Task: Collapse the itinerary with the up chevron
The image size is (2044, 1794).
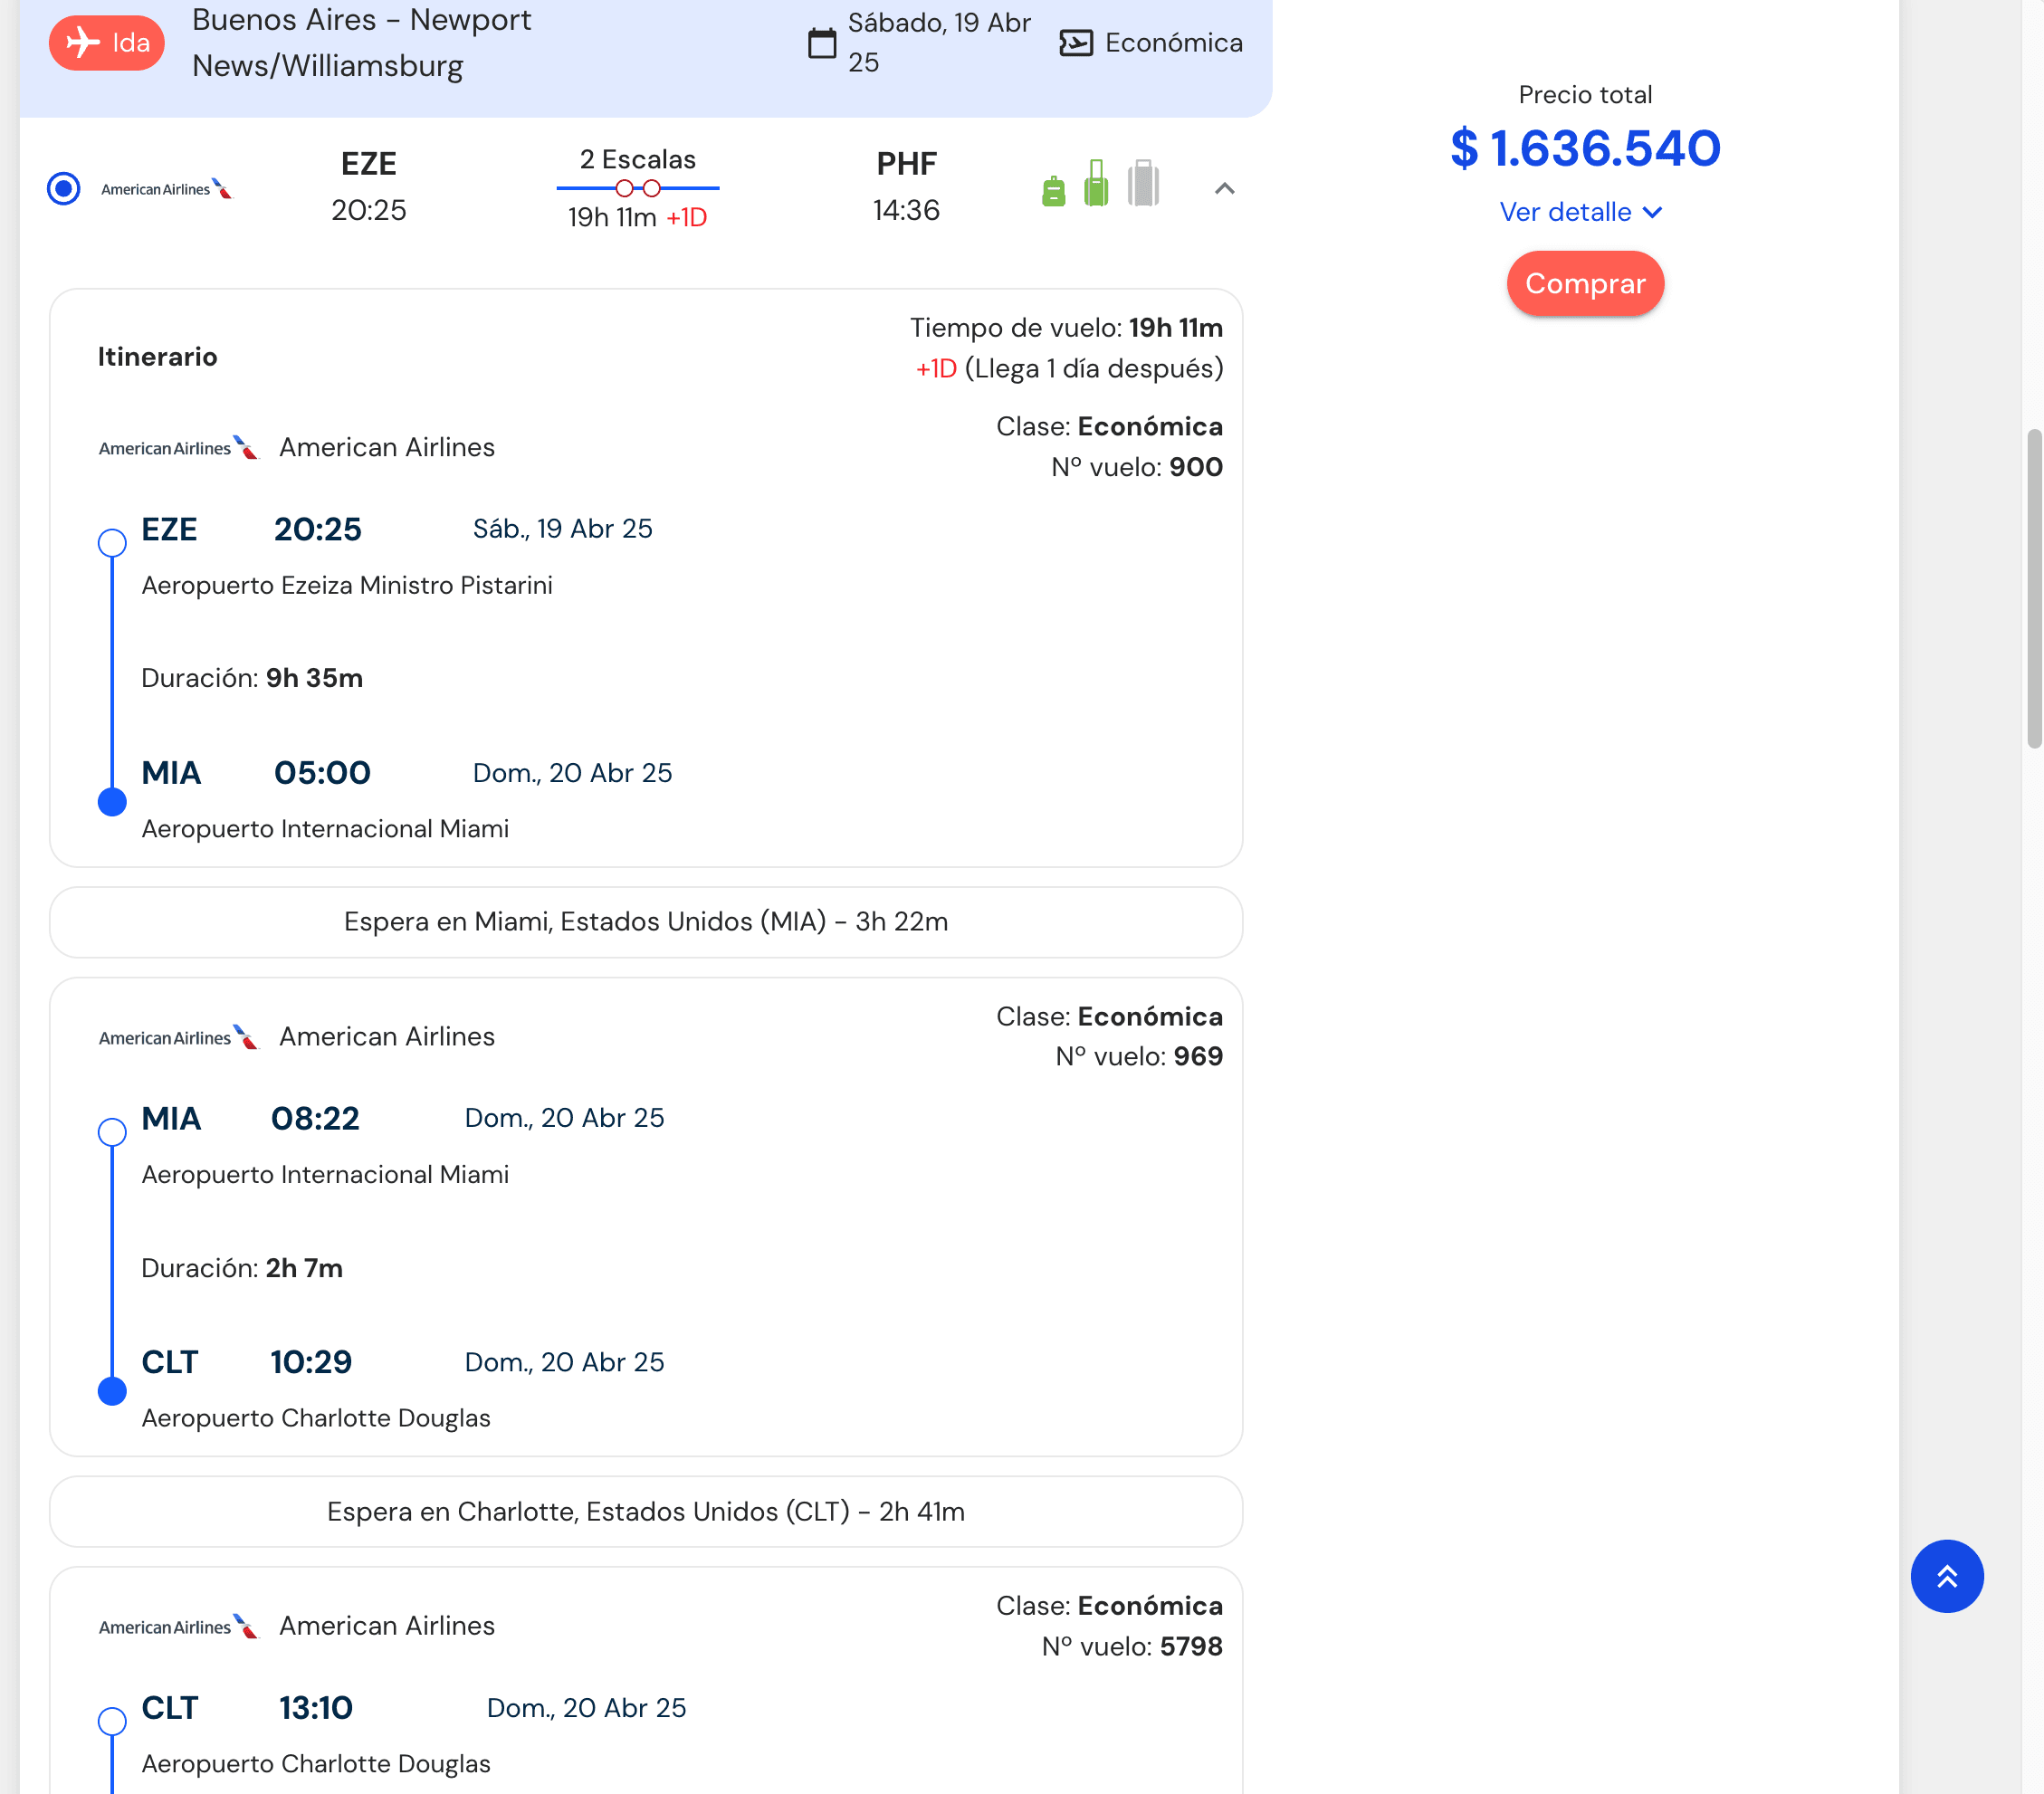Action: click(x=1223, y=188)
